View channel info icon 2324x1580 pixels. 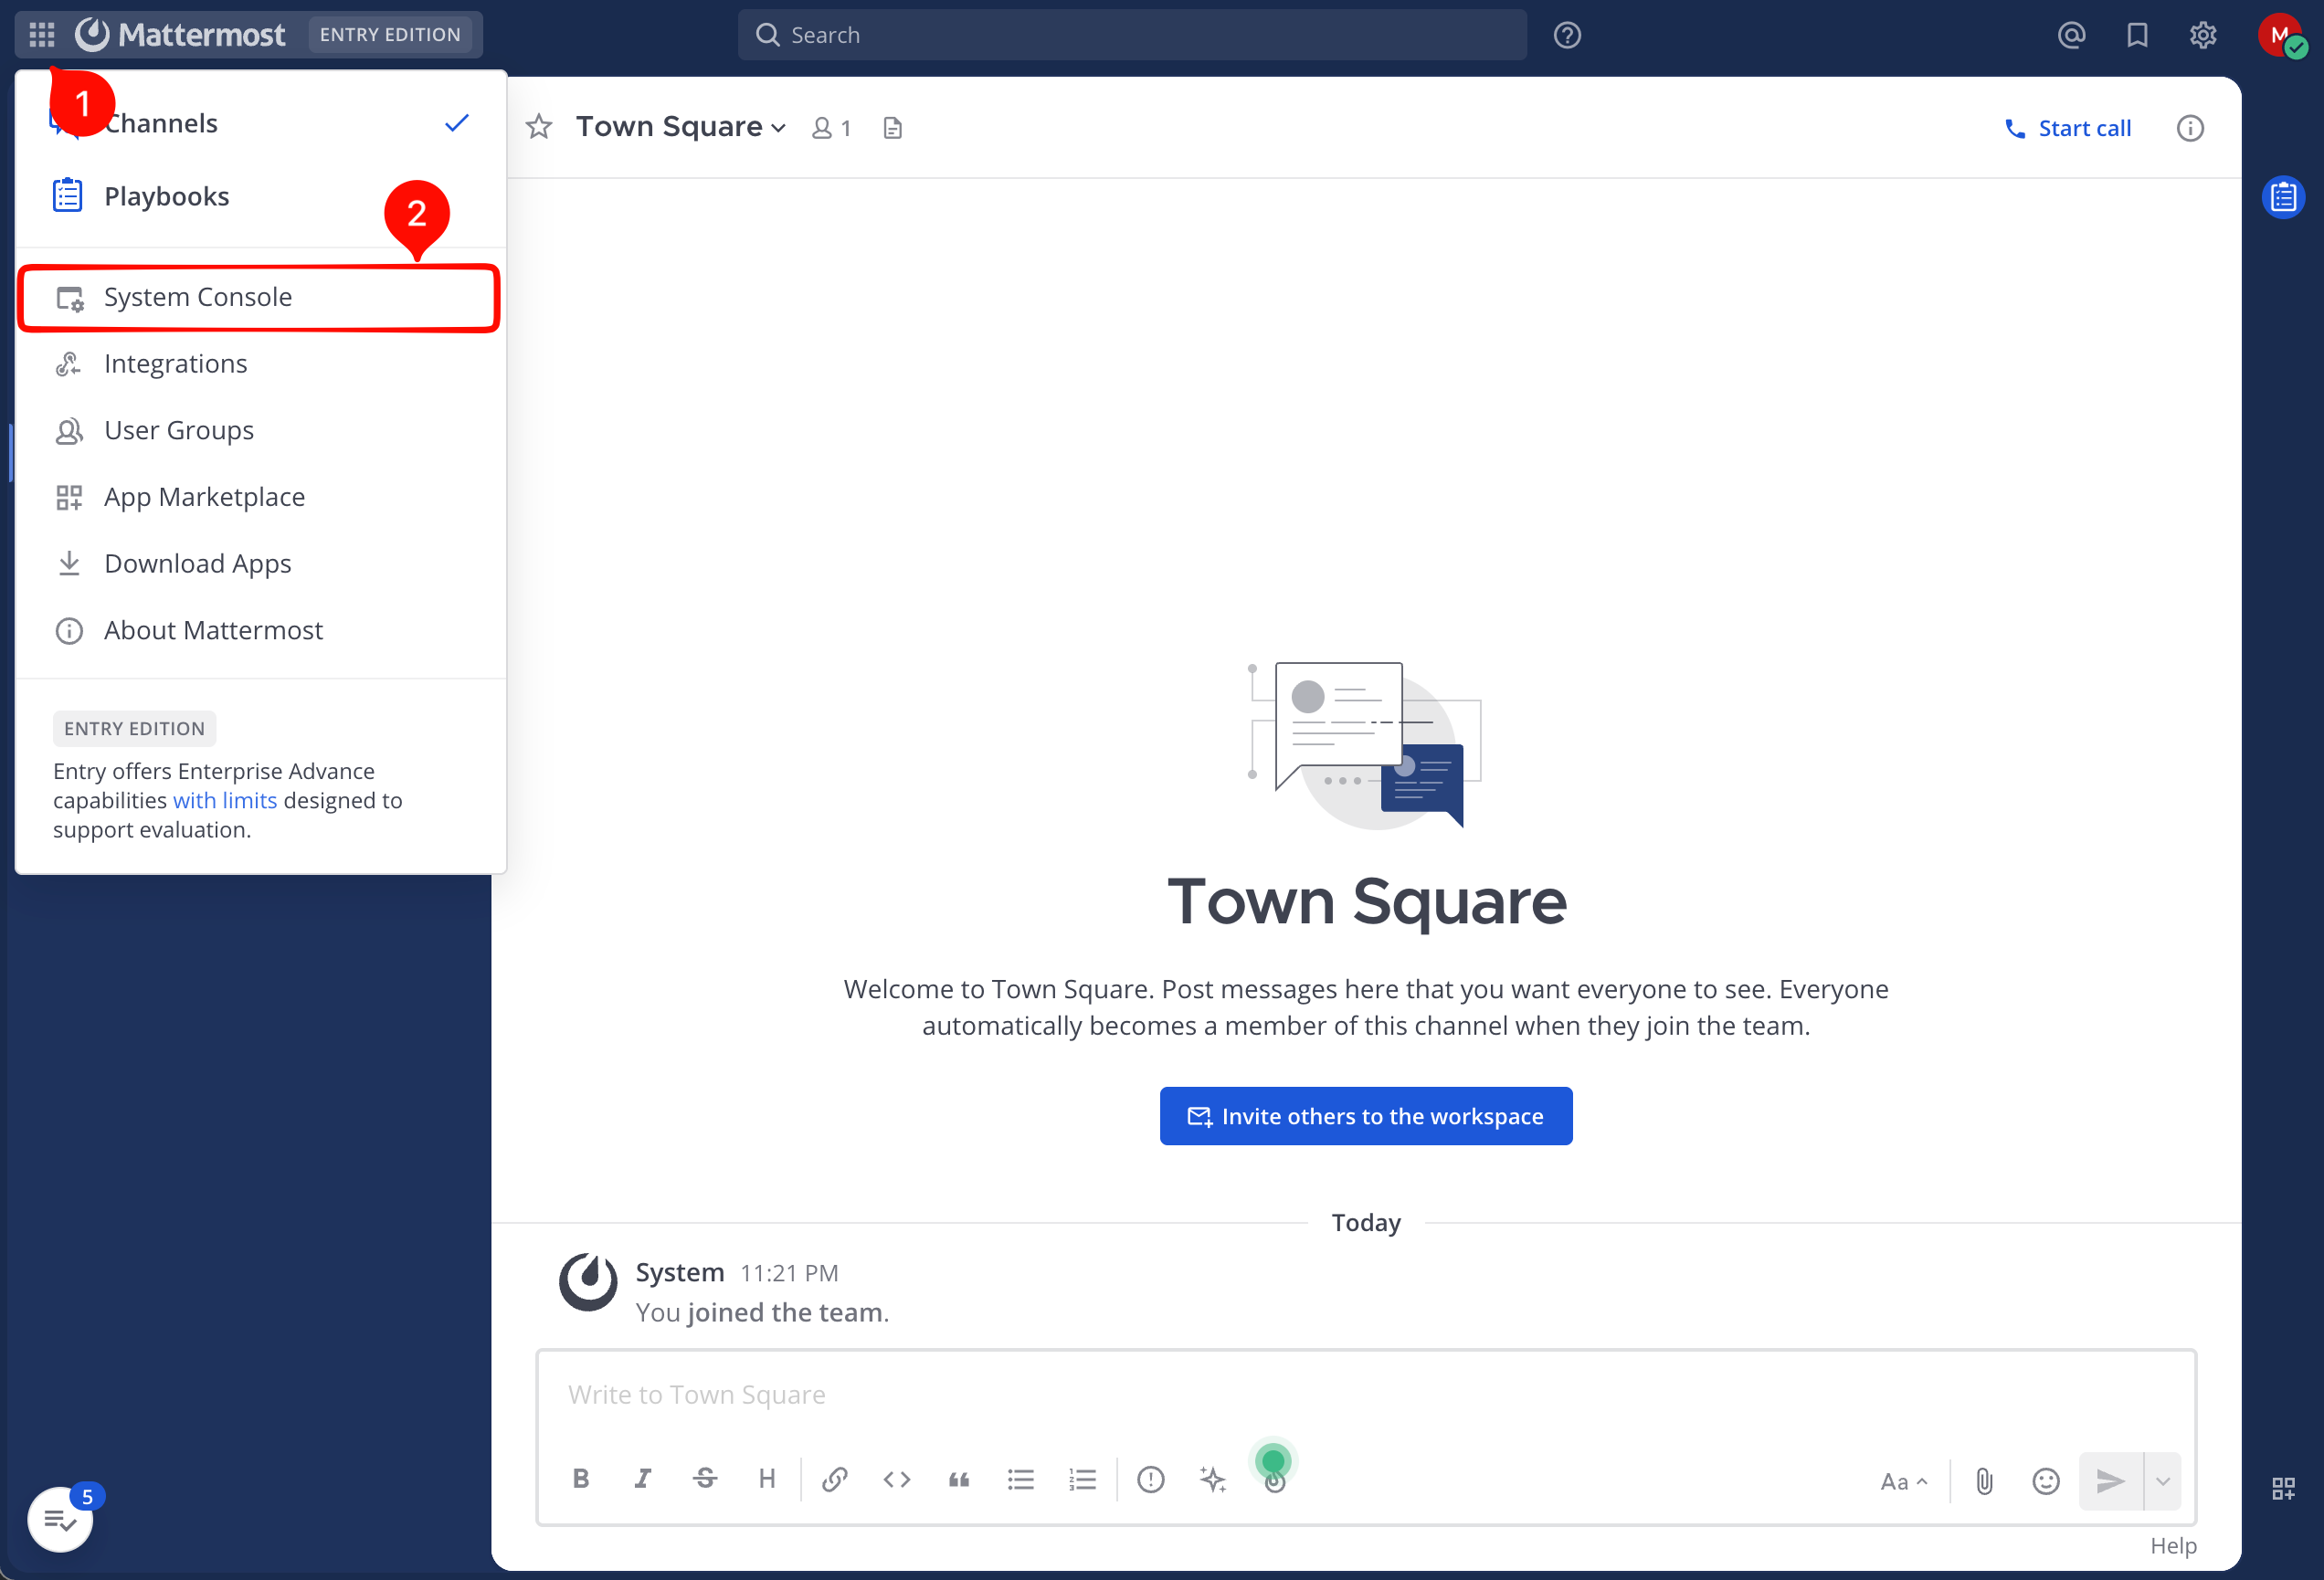[2190, 128]
